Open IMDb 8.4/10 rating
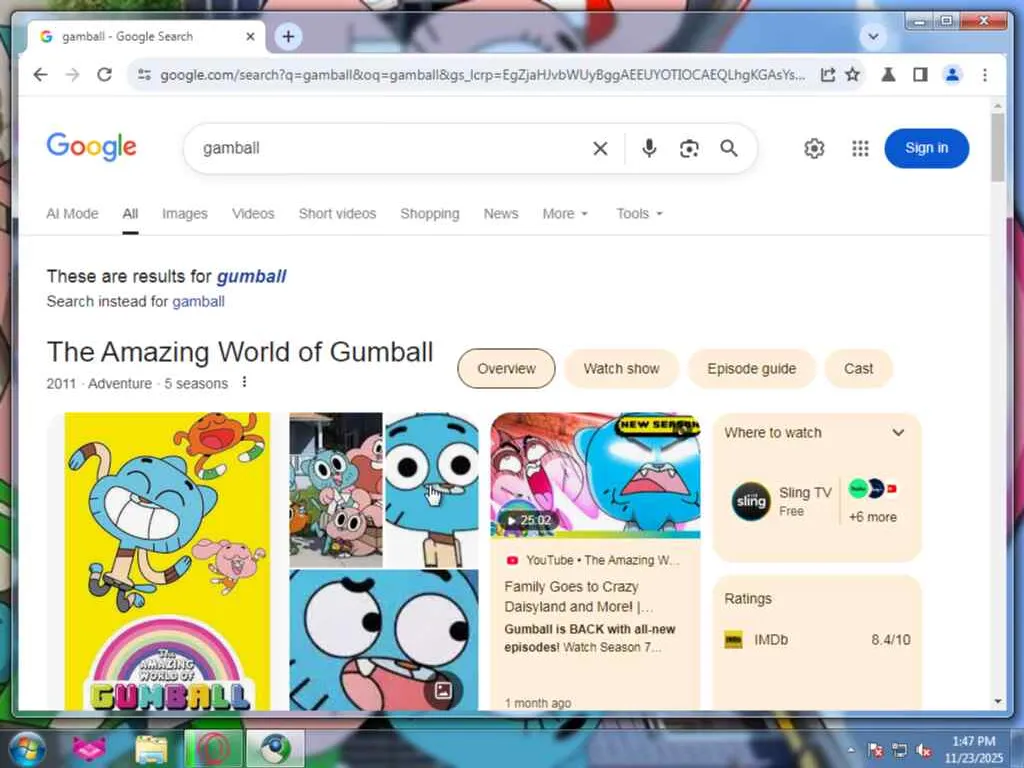1024x768 pixels. tap(817, 639)
